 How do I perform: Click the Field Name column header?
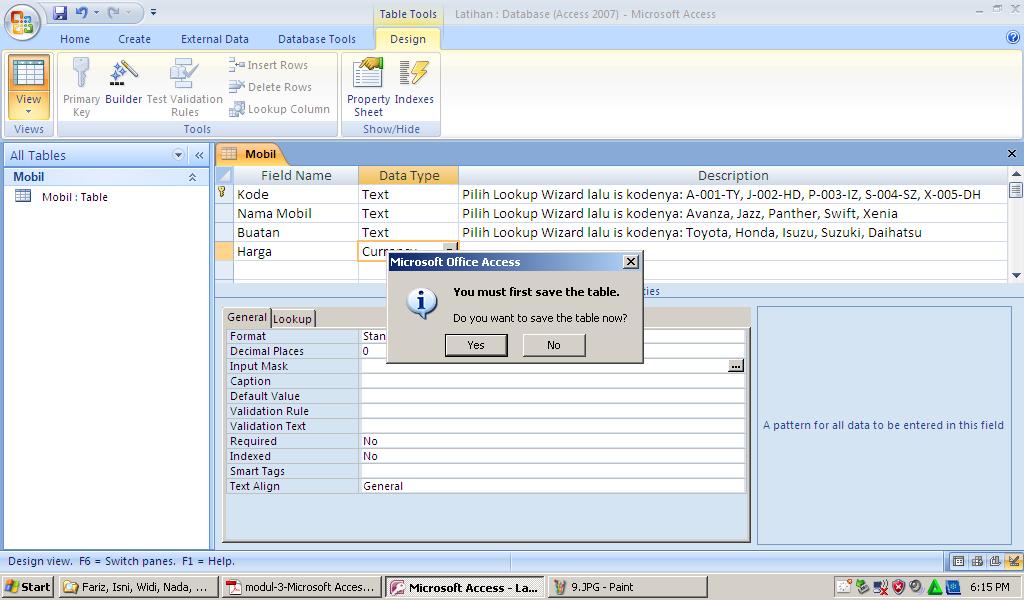[x=296, y=175]
